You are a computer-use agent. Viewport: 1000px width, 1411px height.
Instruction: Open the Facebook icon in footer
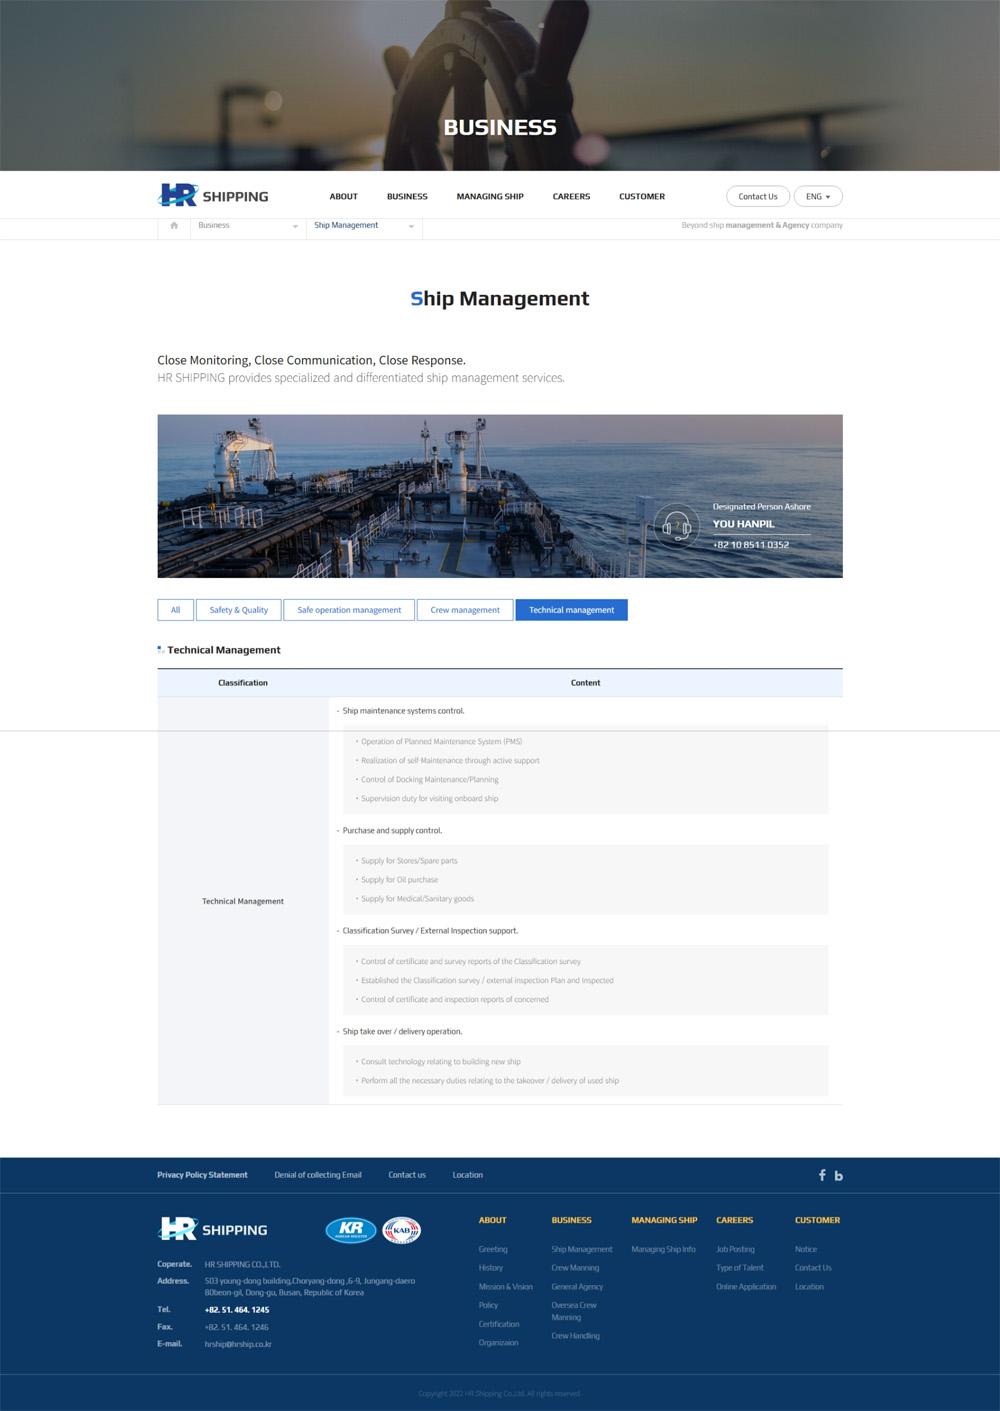click(x=822, y=1175)
